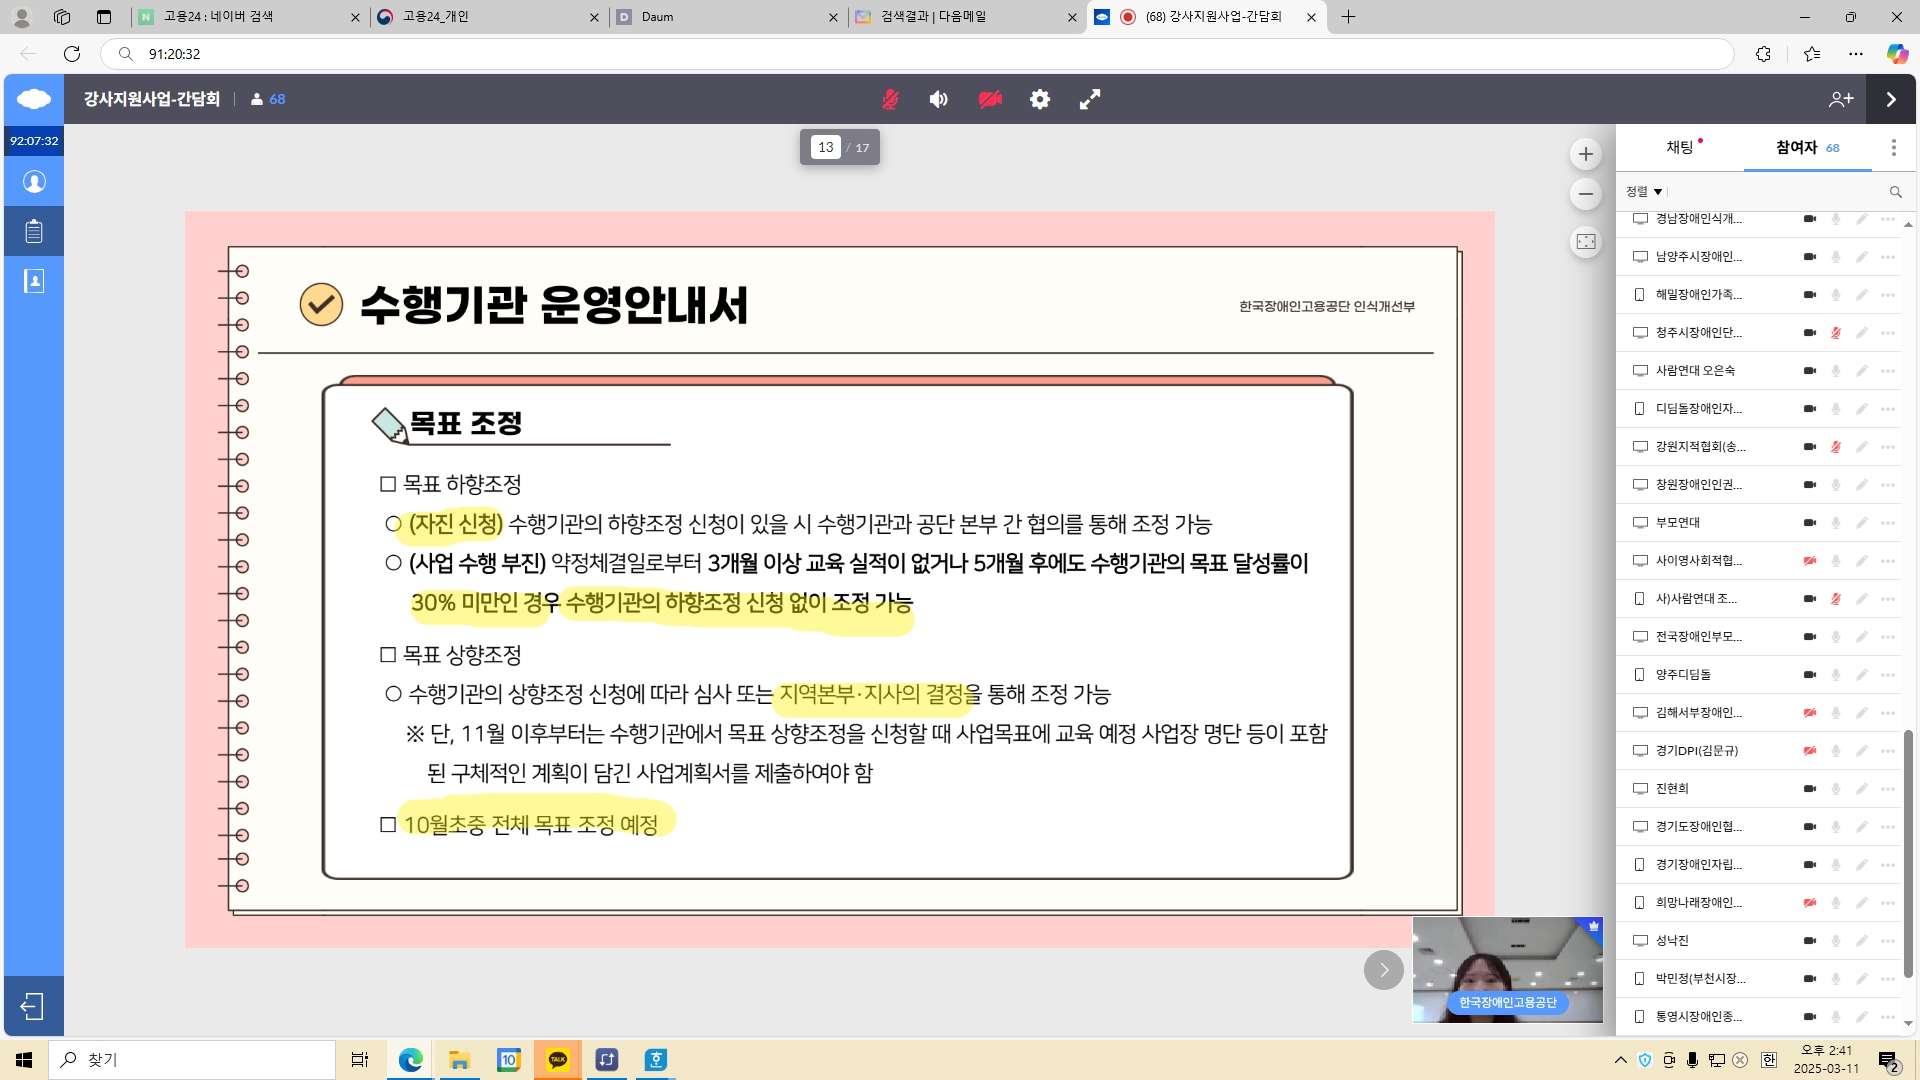Click the page number field showing 13
The height and width of the screenshot is (1080, 1920).
click(825, 147)
